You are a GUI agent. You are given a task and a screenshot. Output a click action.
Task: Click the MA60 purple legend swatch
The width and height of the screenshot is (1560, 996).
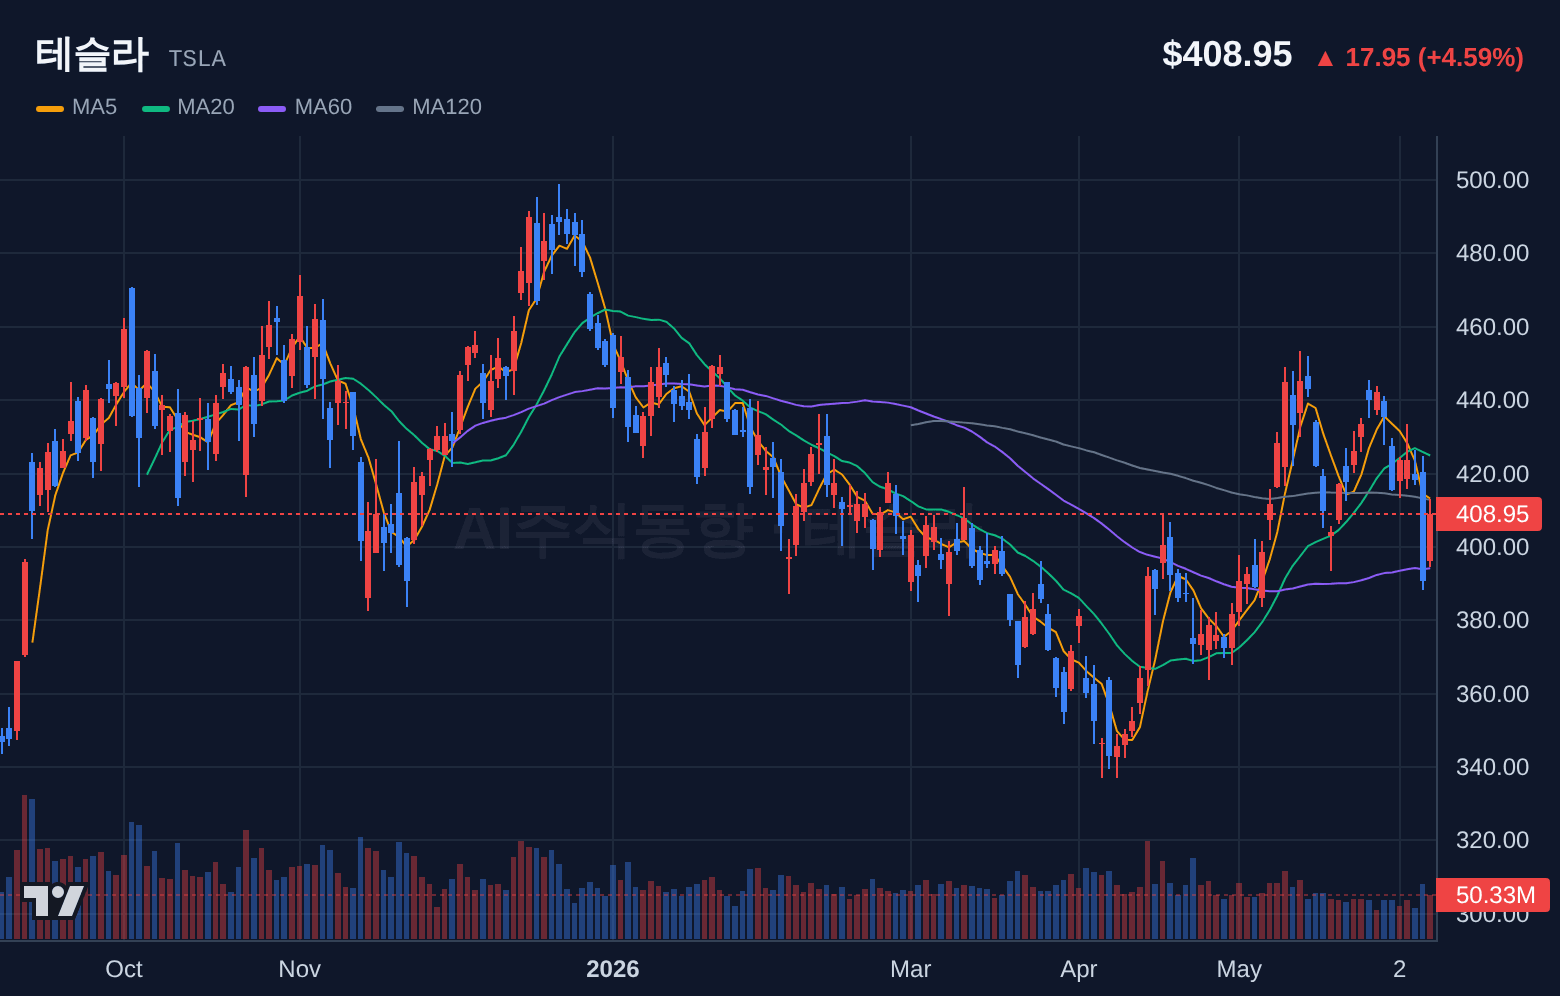coord(272,108)
